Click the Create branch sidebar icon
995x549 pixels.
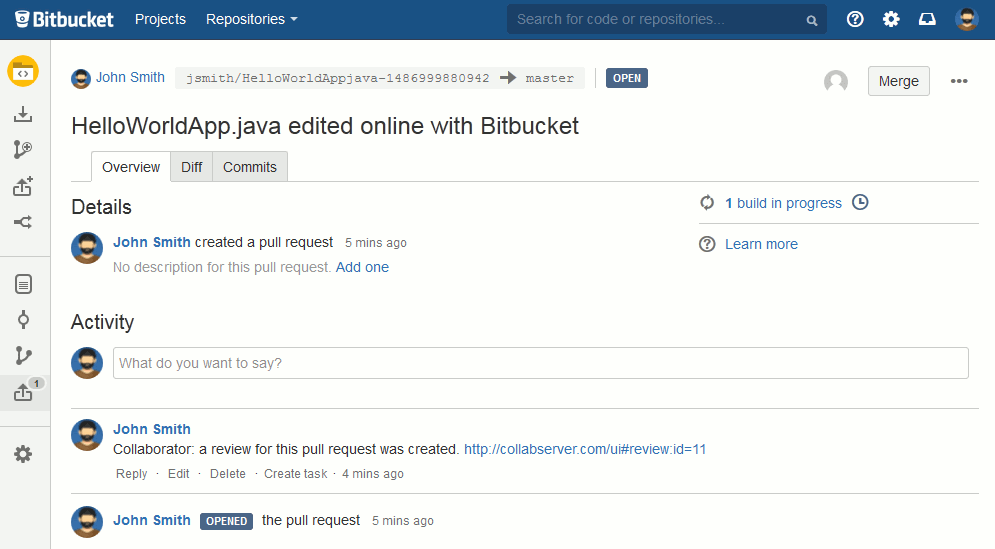(x=23, y=150)
